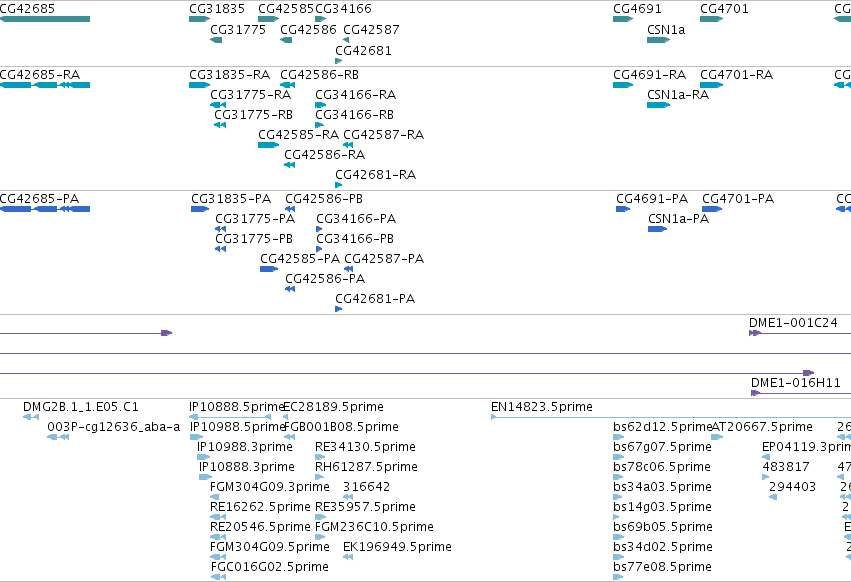Select protein label CG42586-PB
The width and height of the screenshot is (851, 582).
pos(324,198)
